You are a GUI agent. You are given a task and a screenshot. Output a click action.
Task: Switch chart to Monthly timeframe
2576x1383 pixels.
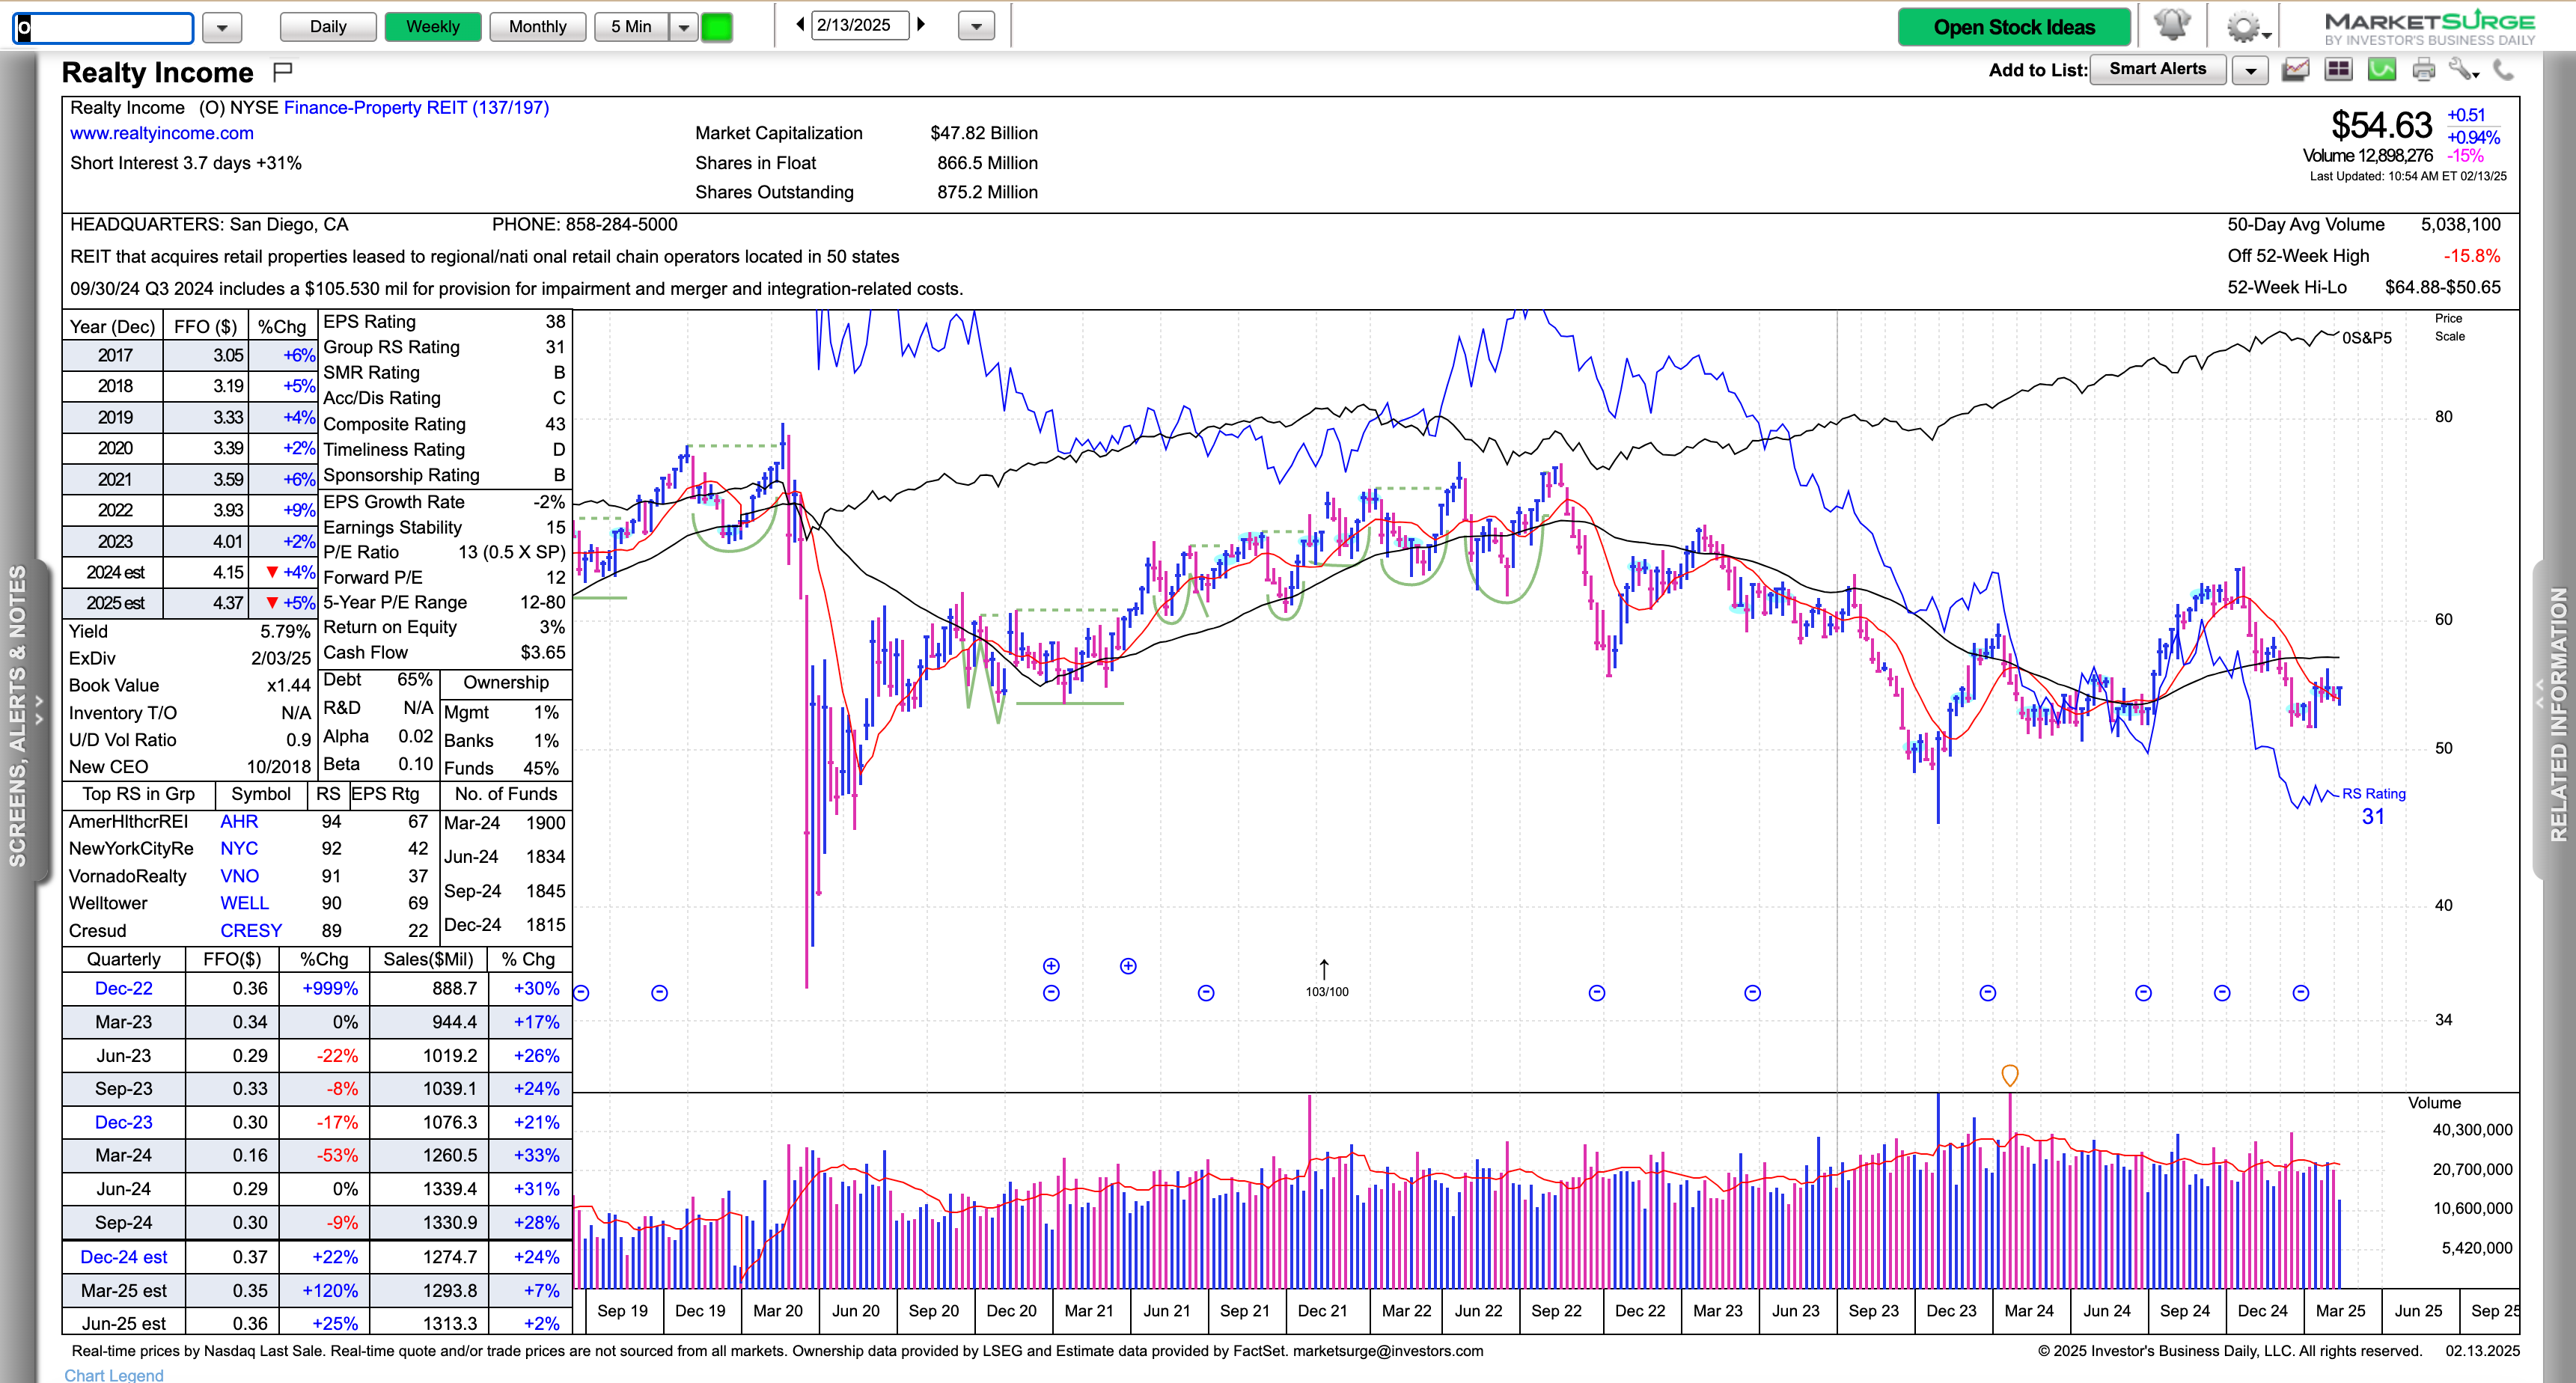tap(537, 27)
